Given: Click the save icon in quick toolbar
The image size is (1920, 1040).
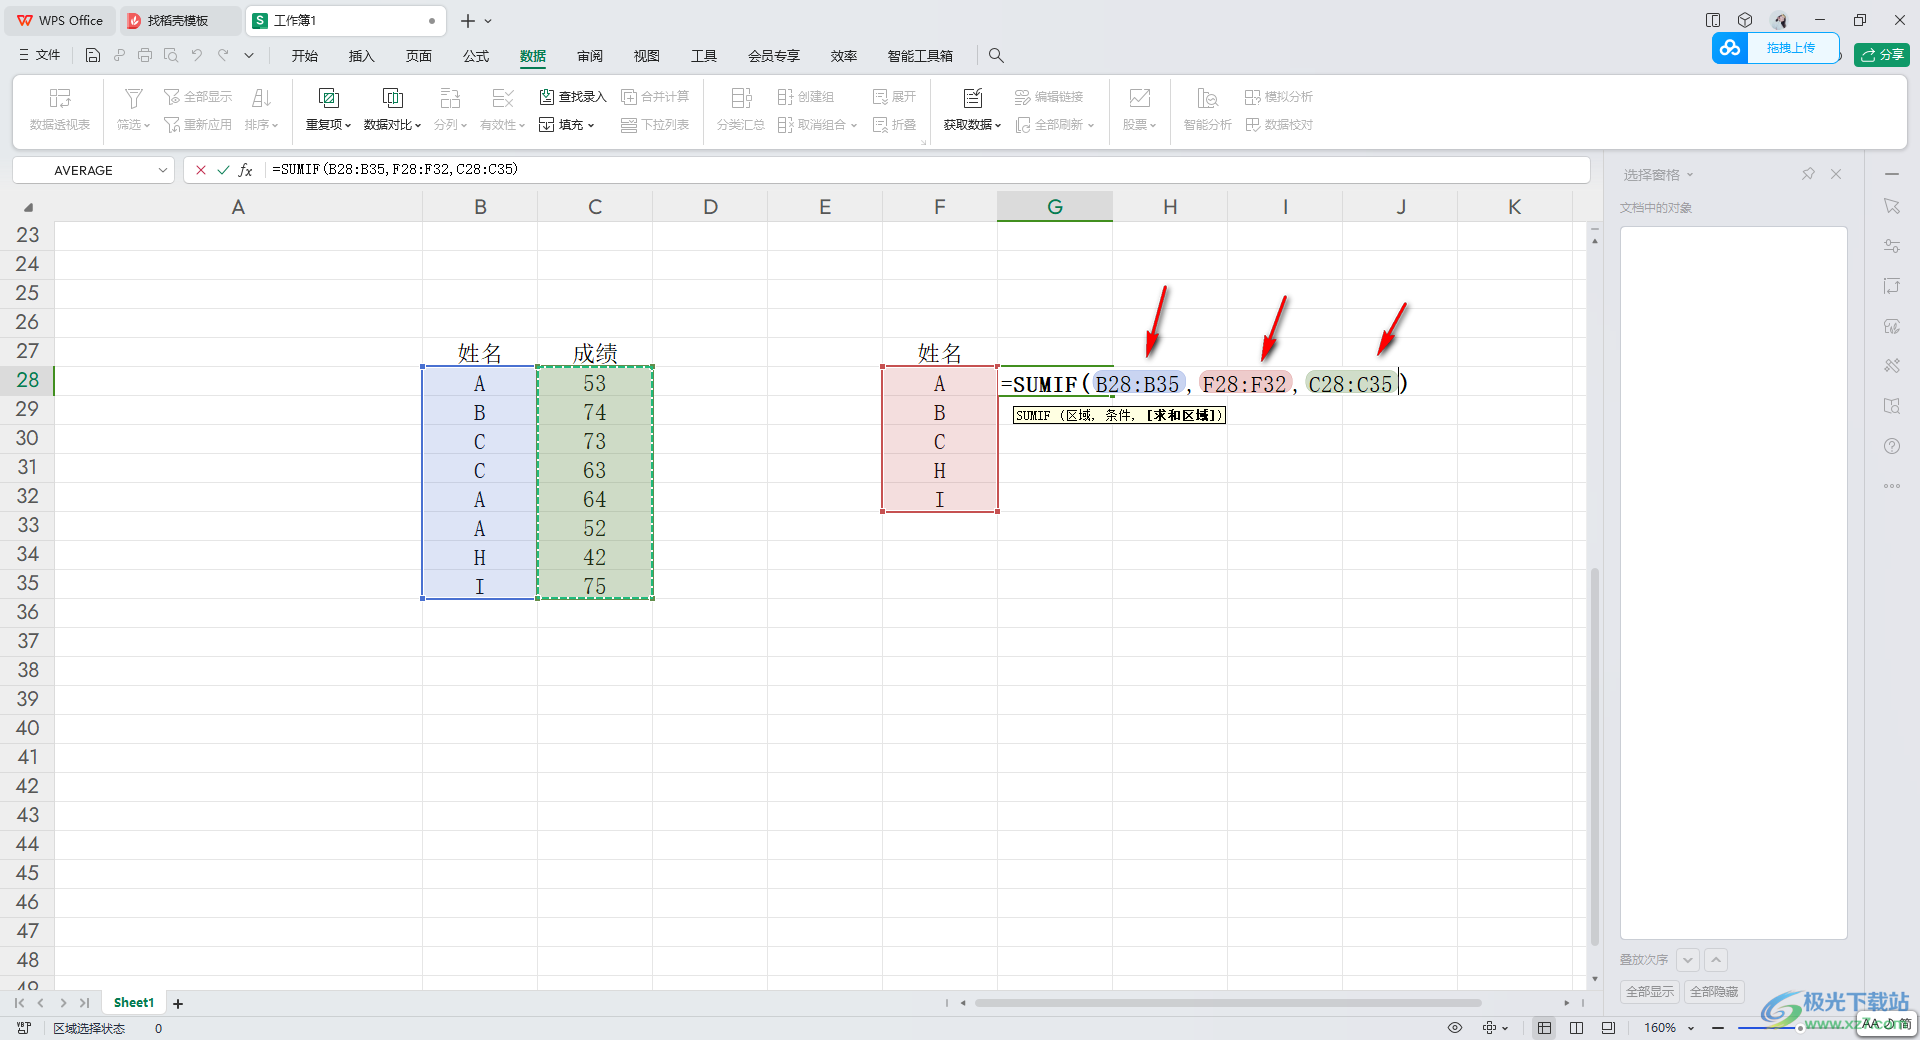Looking at the screenshot, I should 93,56.
